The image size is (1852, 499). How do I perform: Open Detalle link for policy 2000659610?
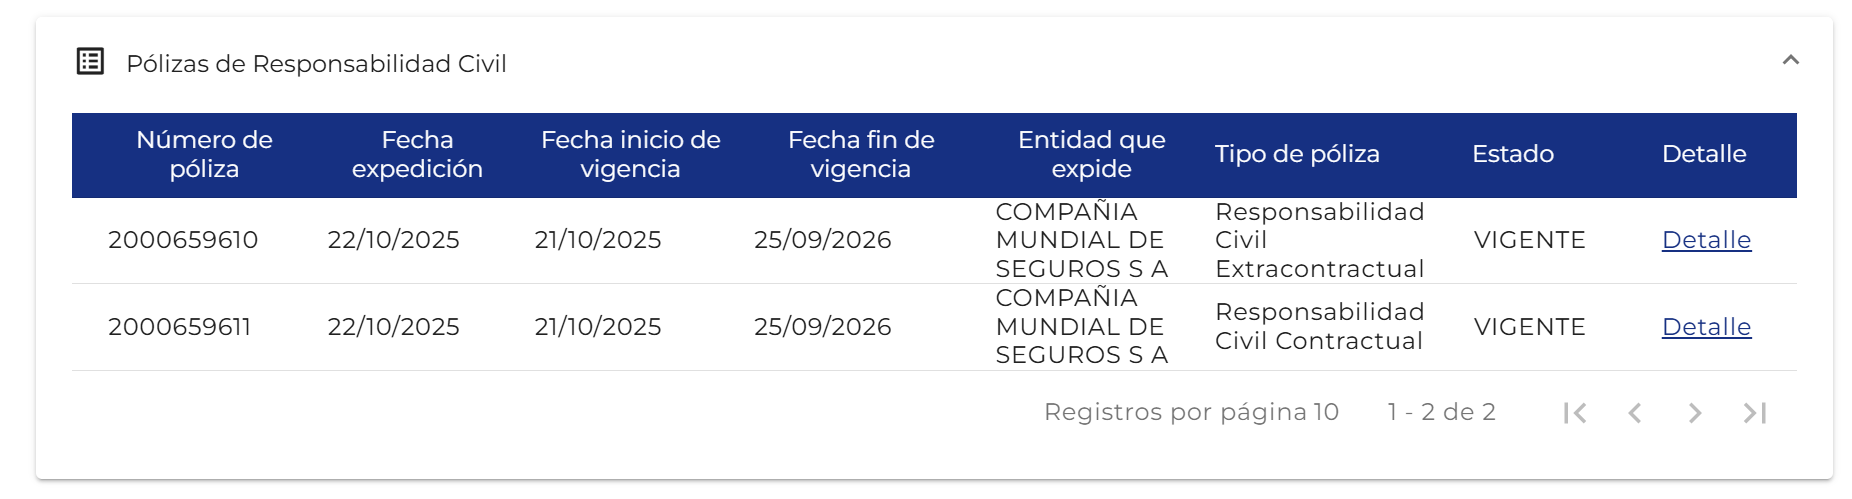pos(1706,240)
